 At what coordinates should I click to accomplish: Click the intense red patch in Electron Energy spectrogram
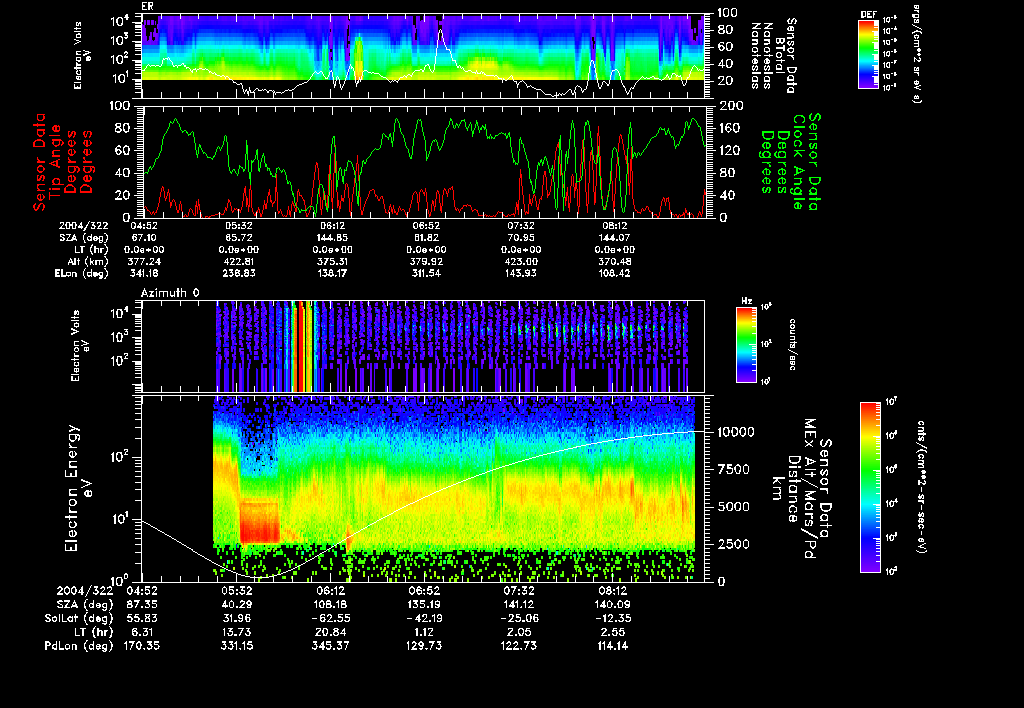pos(259,521)
